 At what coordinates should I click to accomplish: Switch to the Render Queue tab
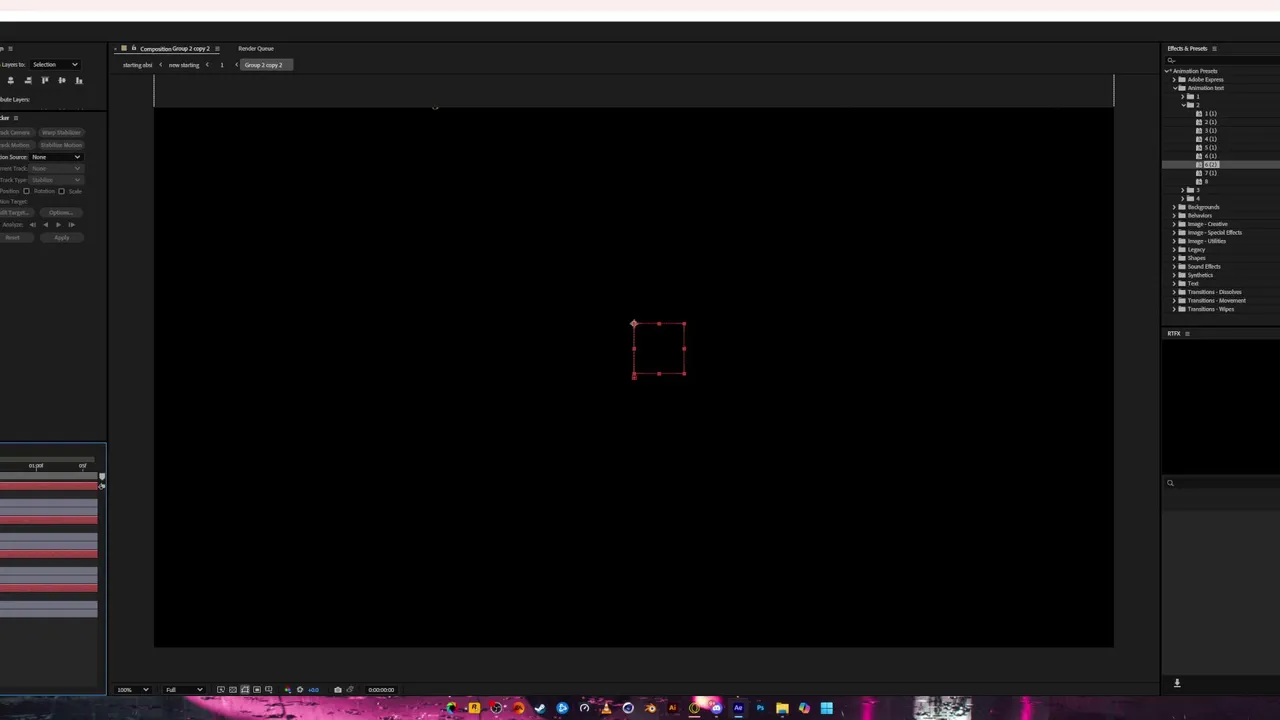point(256,48)
